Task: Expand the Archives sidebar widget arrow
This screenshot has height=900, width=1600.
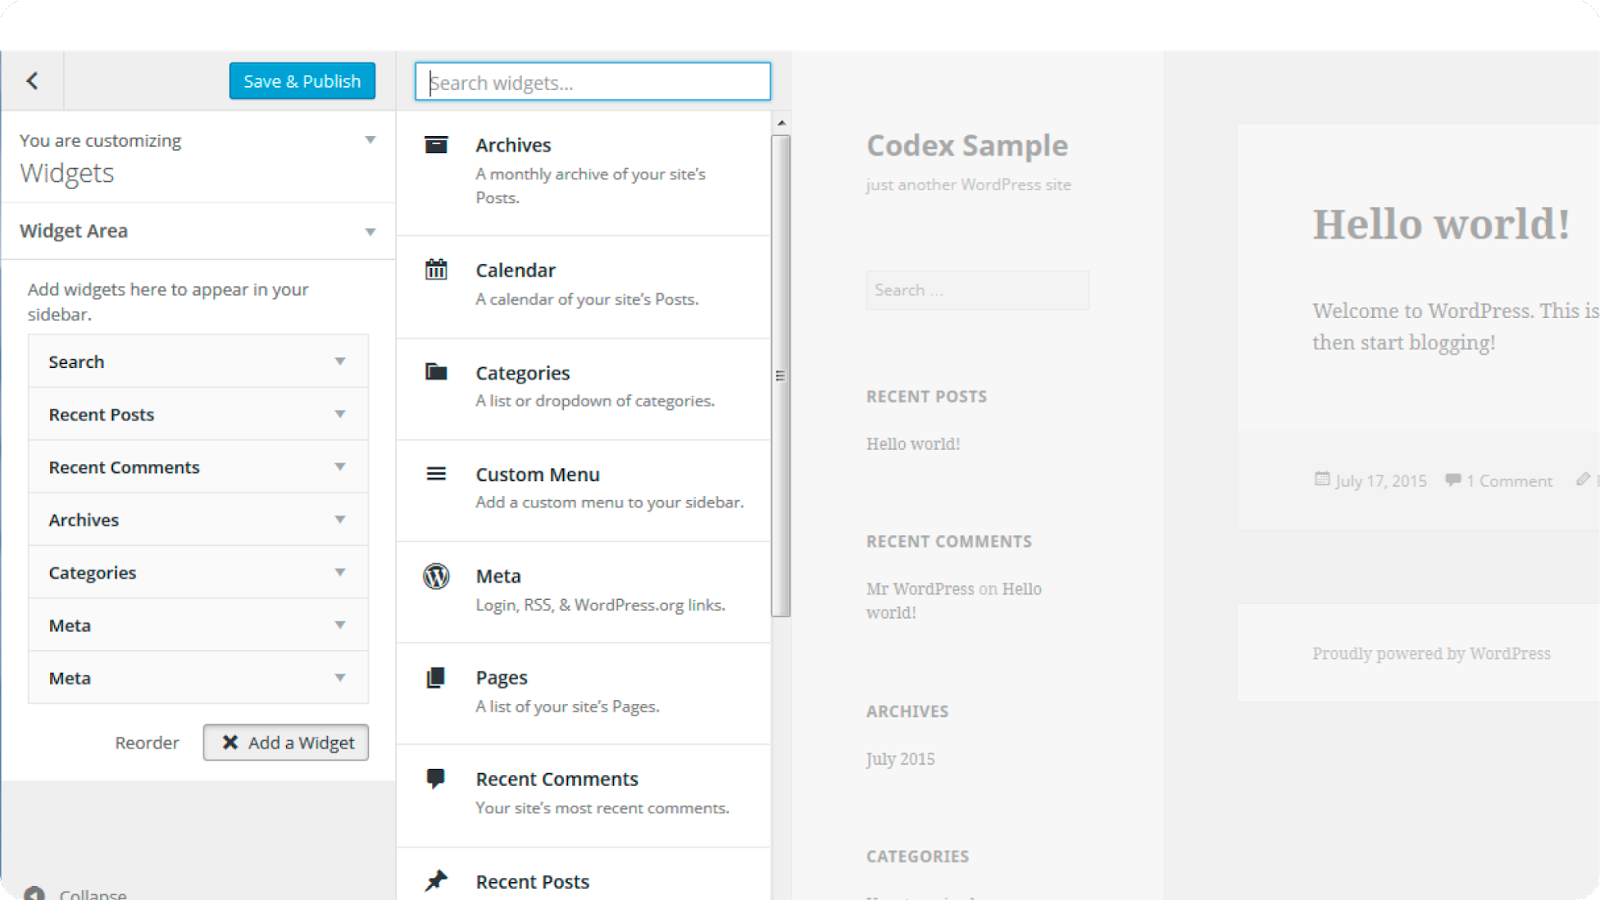Action: (340, 519)
